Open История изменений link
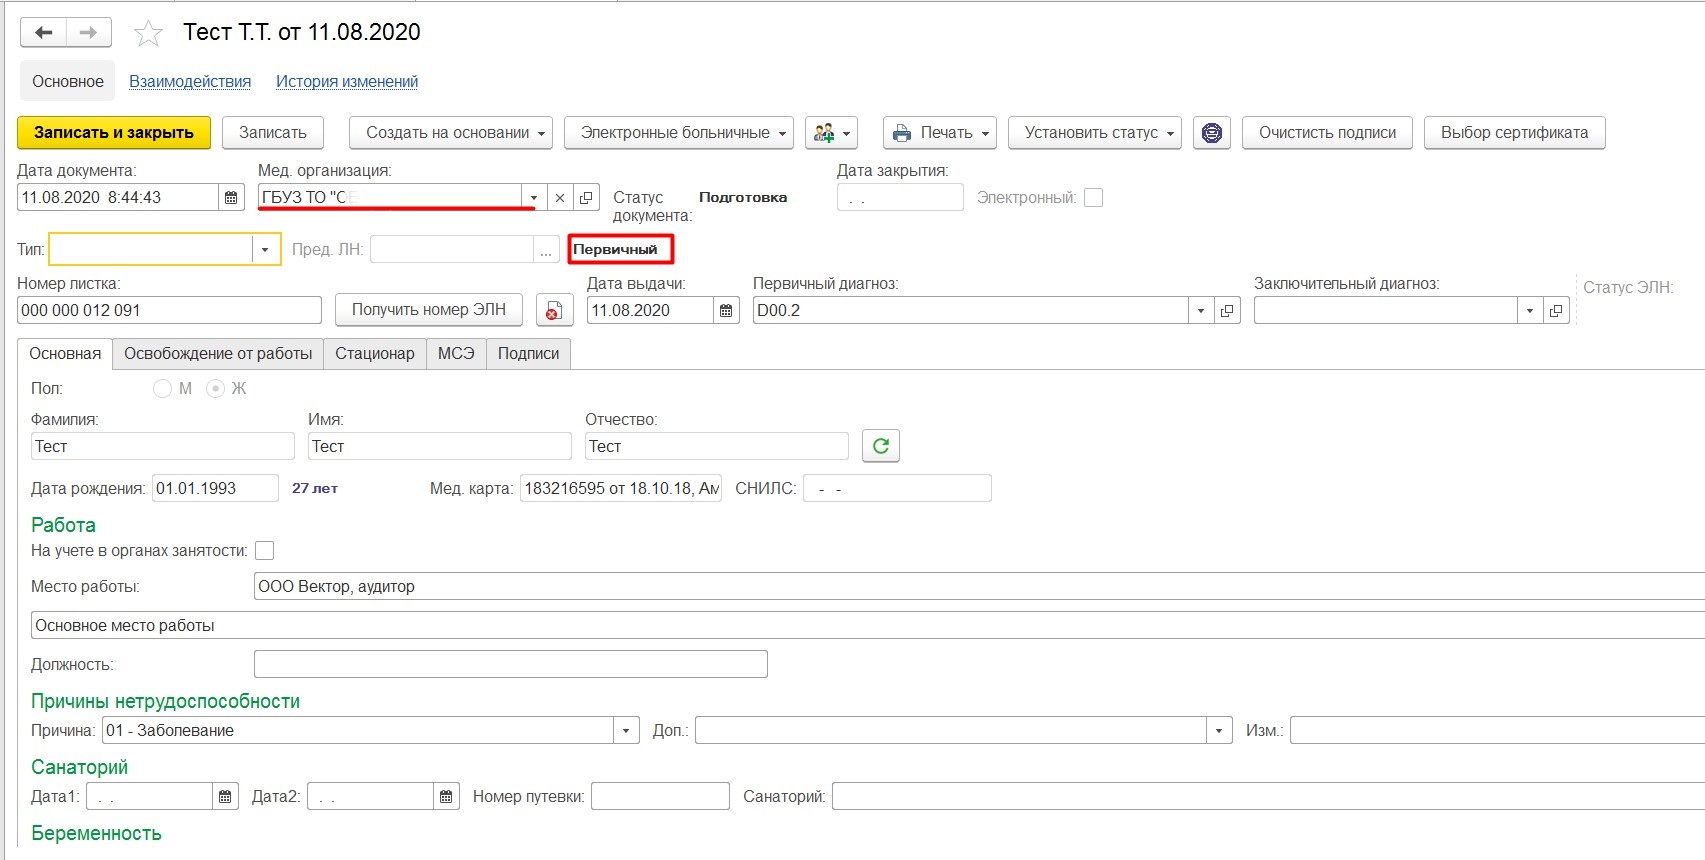 point(347,82)
